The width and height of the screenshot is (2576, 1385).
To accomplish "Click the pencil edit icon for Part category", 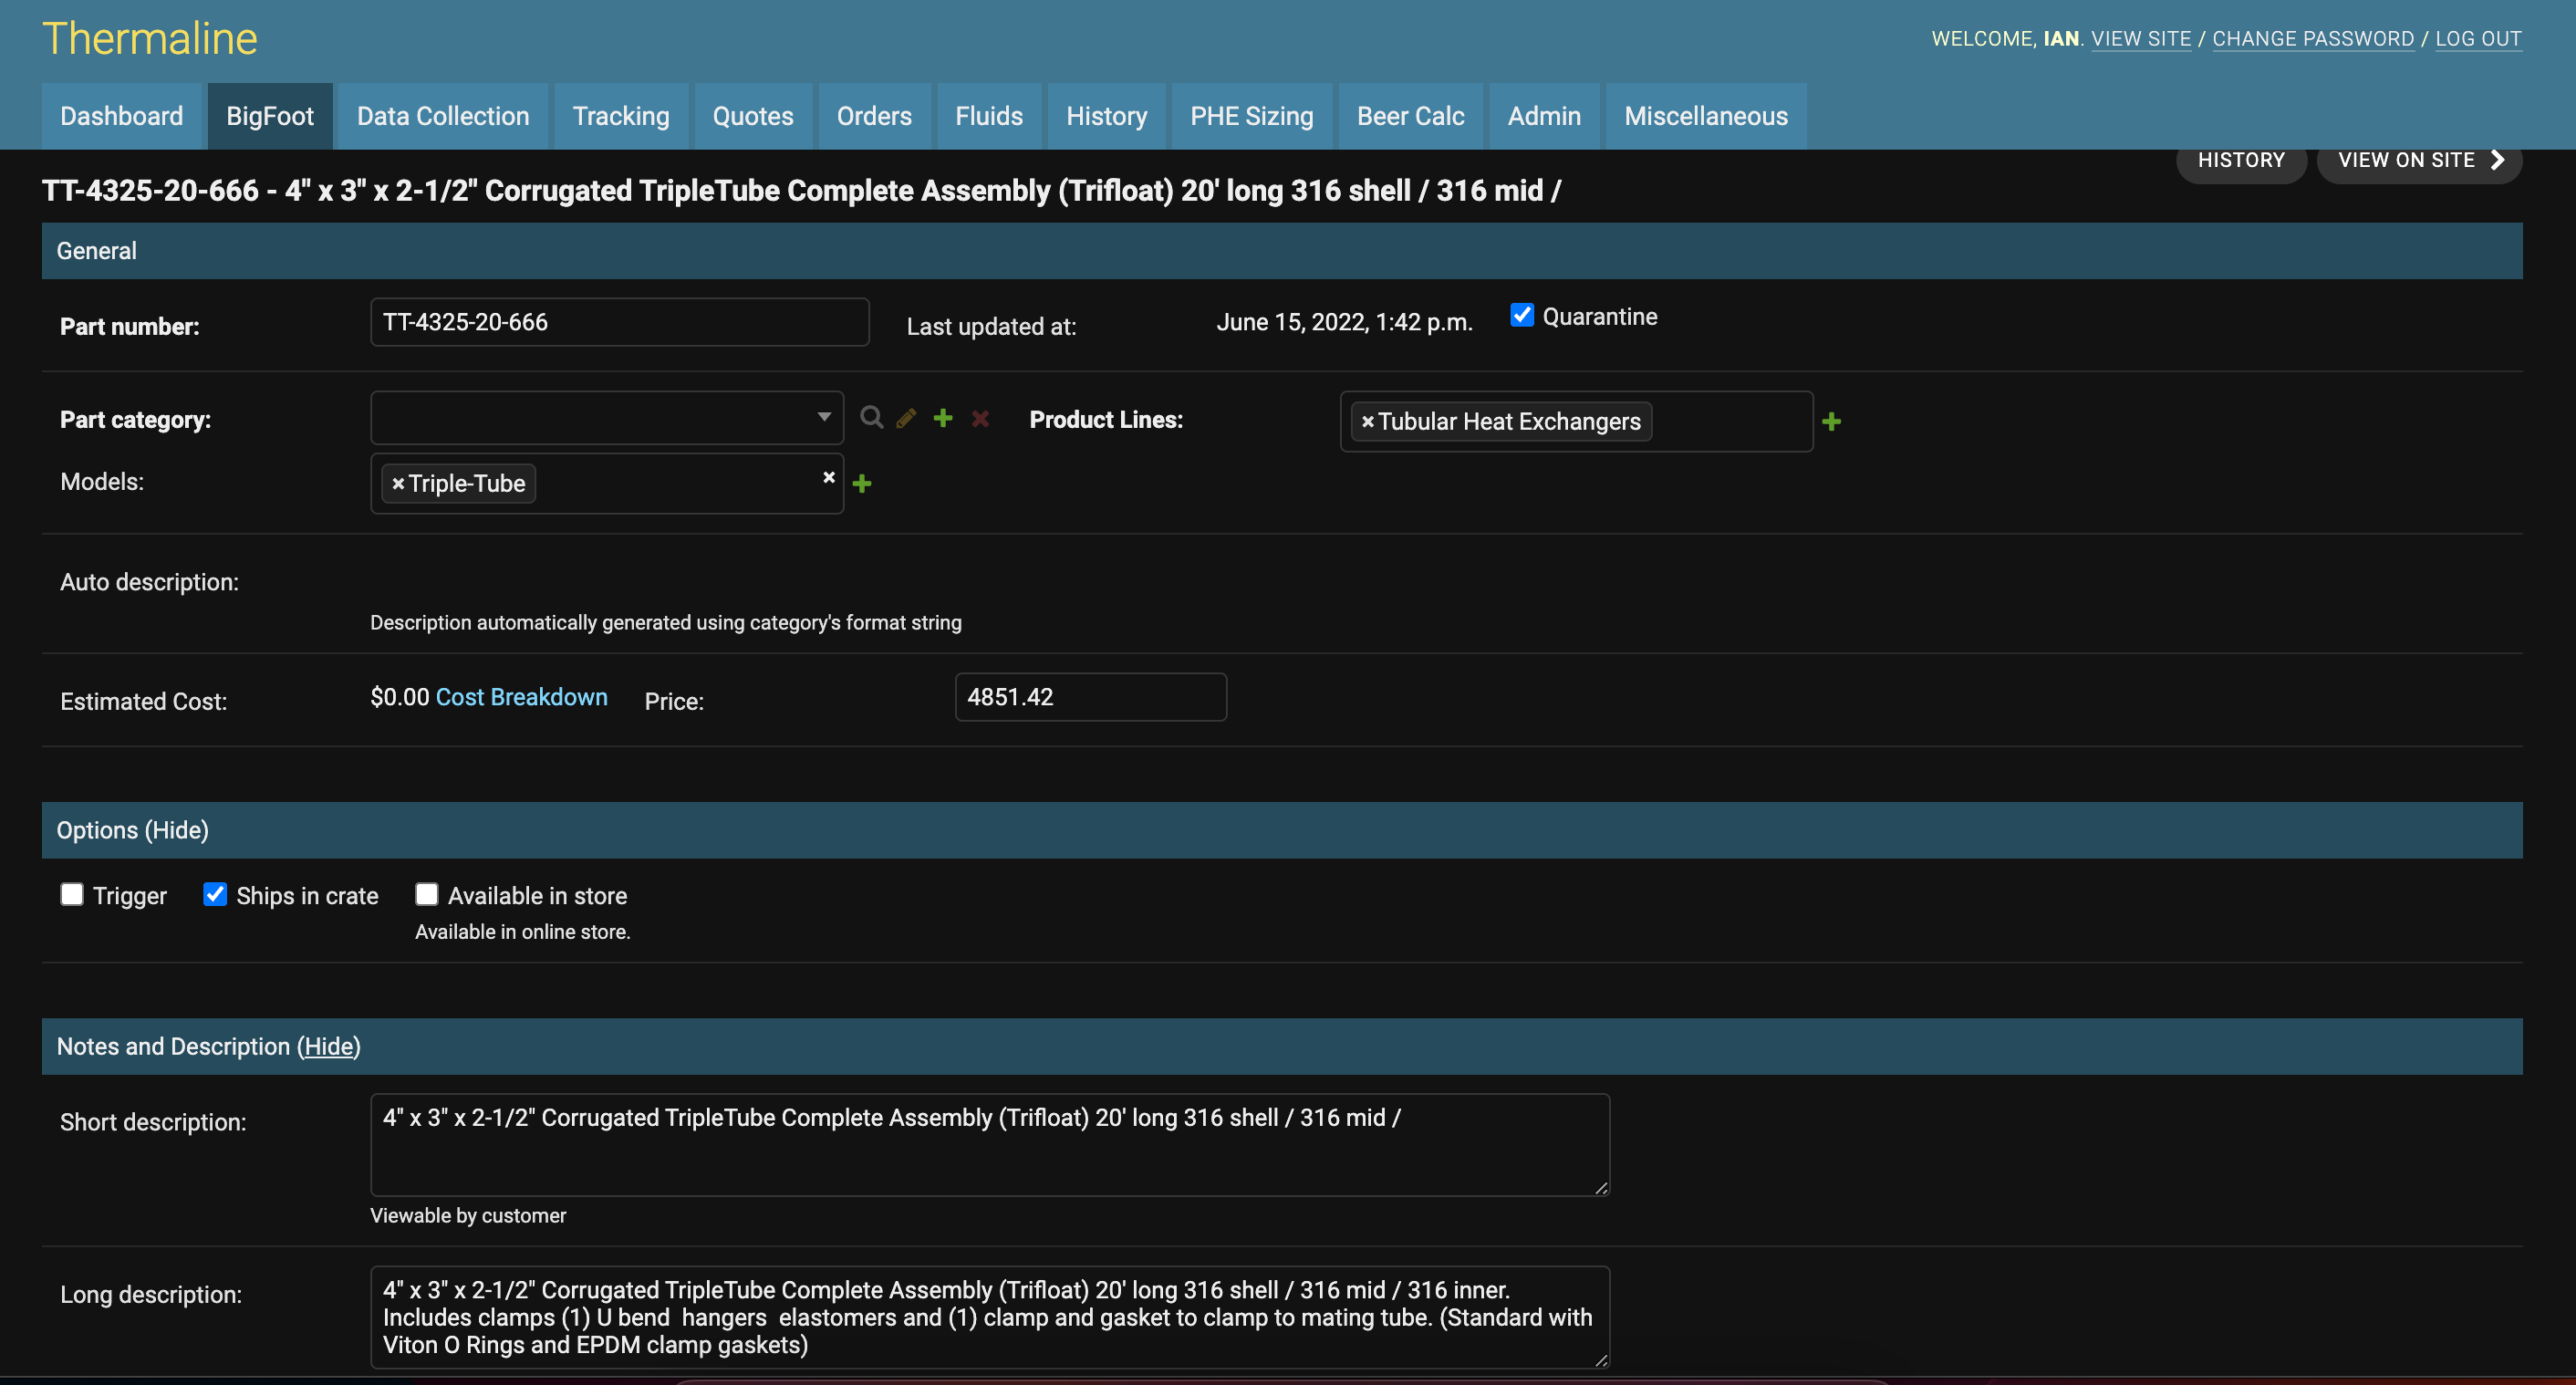I will click(x=907, y=418).
